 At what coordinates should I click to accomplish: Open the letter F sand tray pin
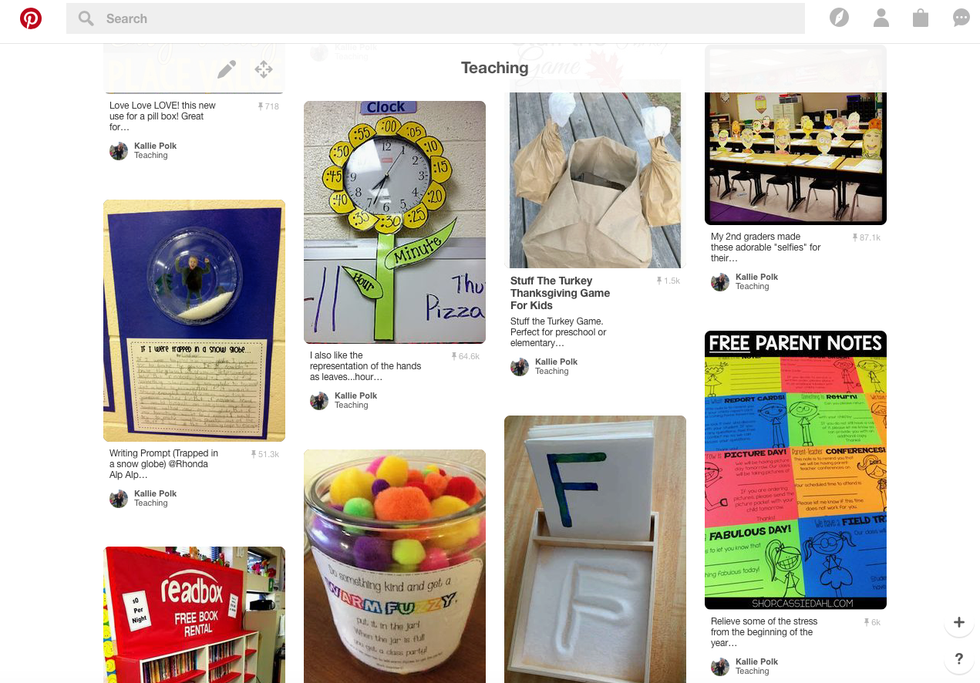point(594,549)
